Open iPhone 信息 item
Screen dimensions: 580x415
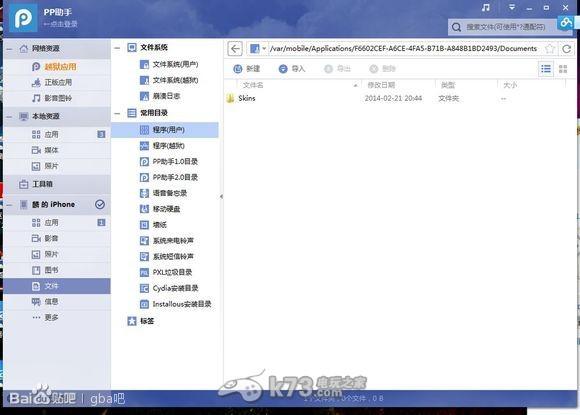(x=57, y=302)
